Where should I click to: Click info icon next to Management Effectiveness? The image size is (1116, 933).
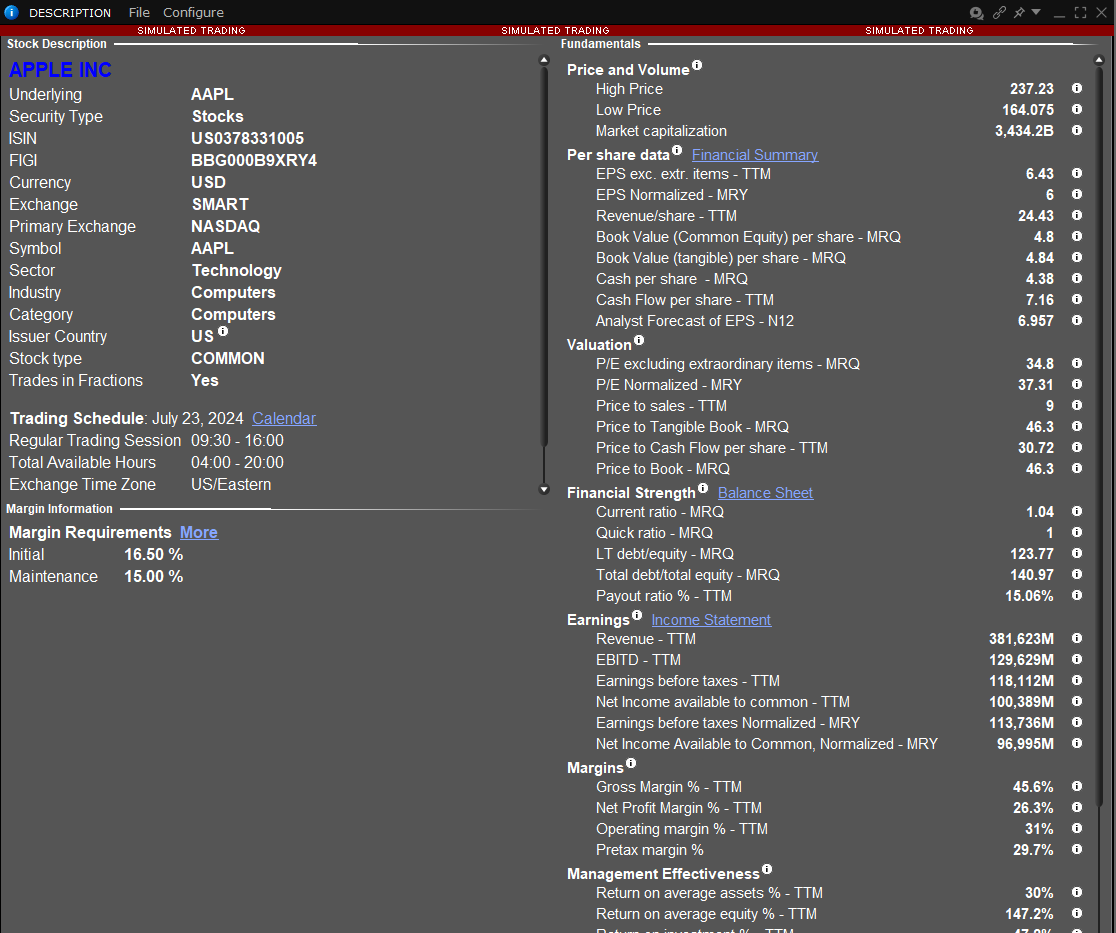click(x=767, y=870)
